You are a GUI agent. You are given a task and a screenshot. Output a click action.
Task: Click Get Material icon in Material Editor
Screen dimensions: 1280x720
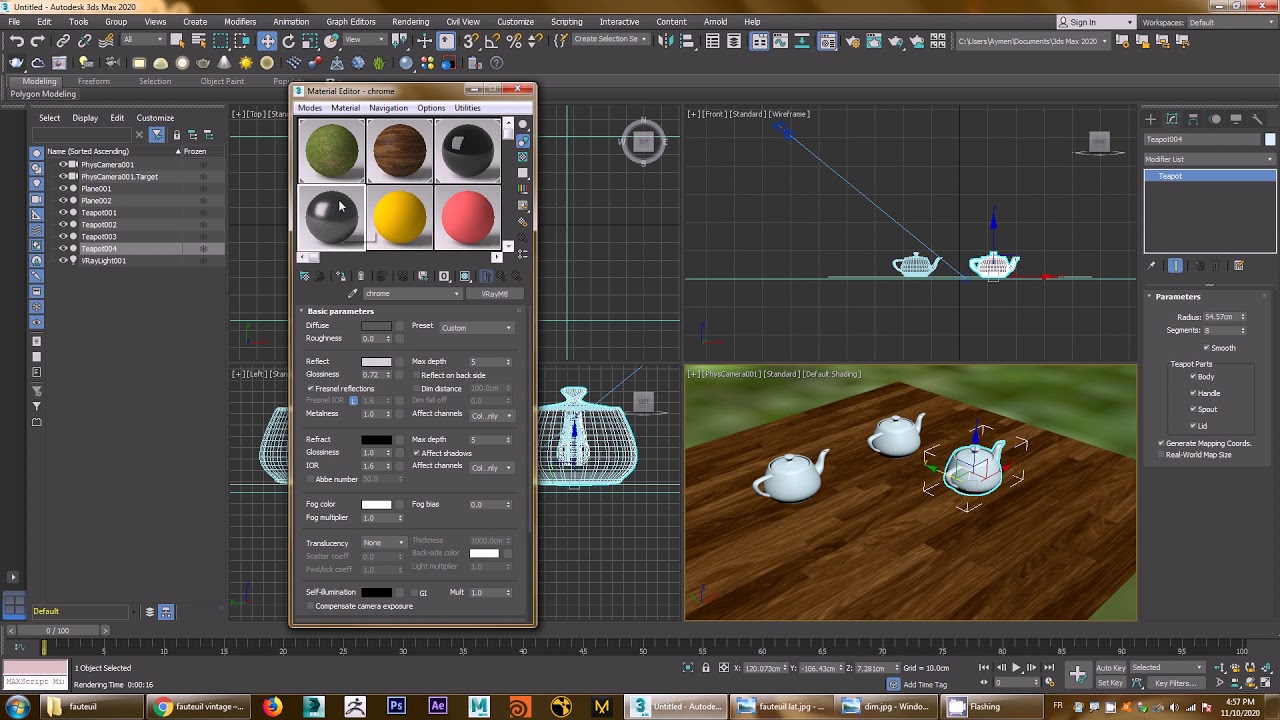point(305,276)
